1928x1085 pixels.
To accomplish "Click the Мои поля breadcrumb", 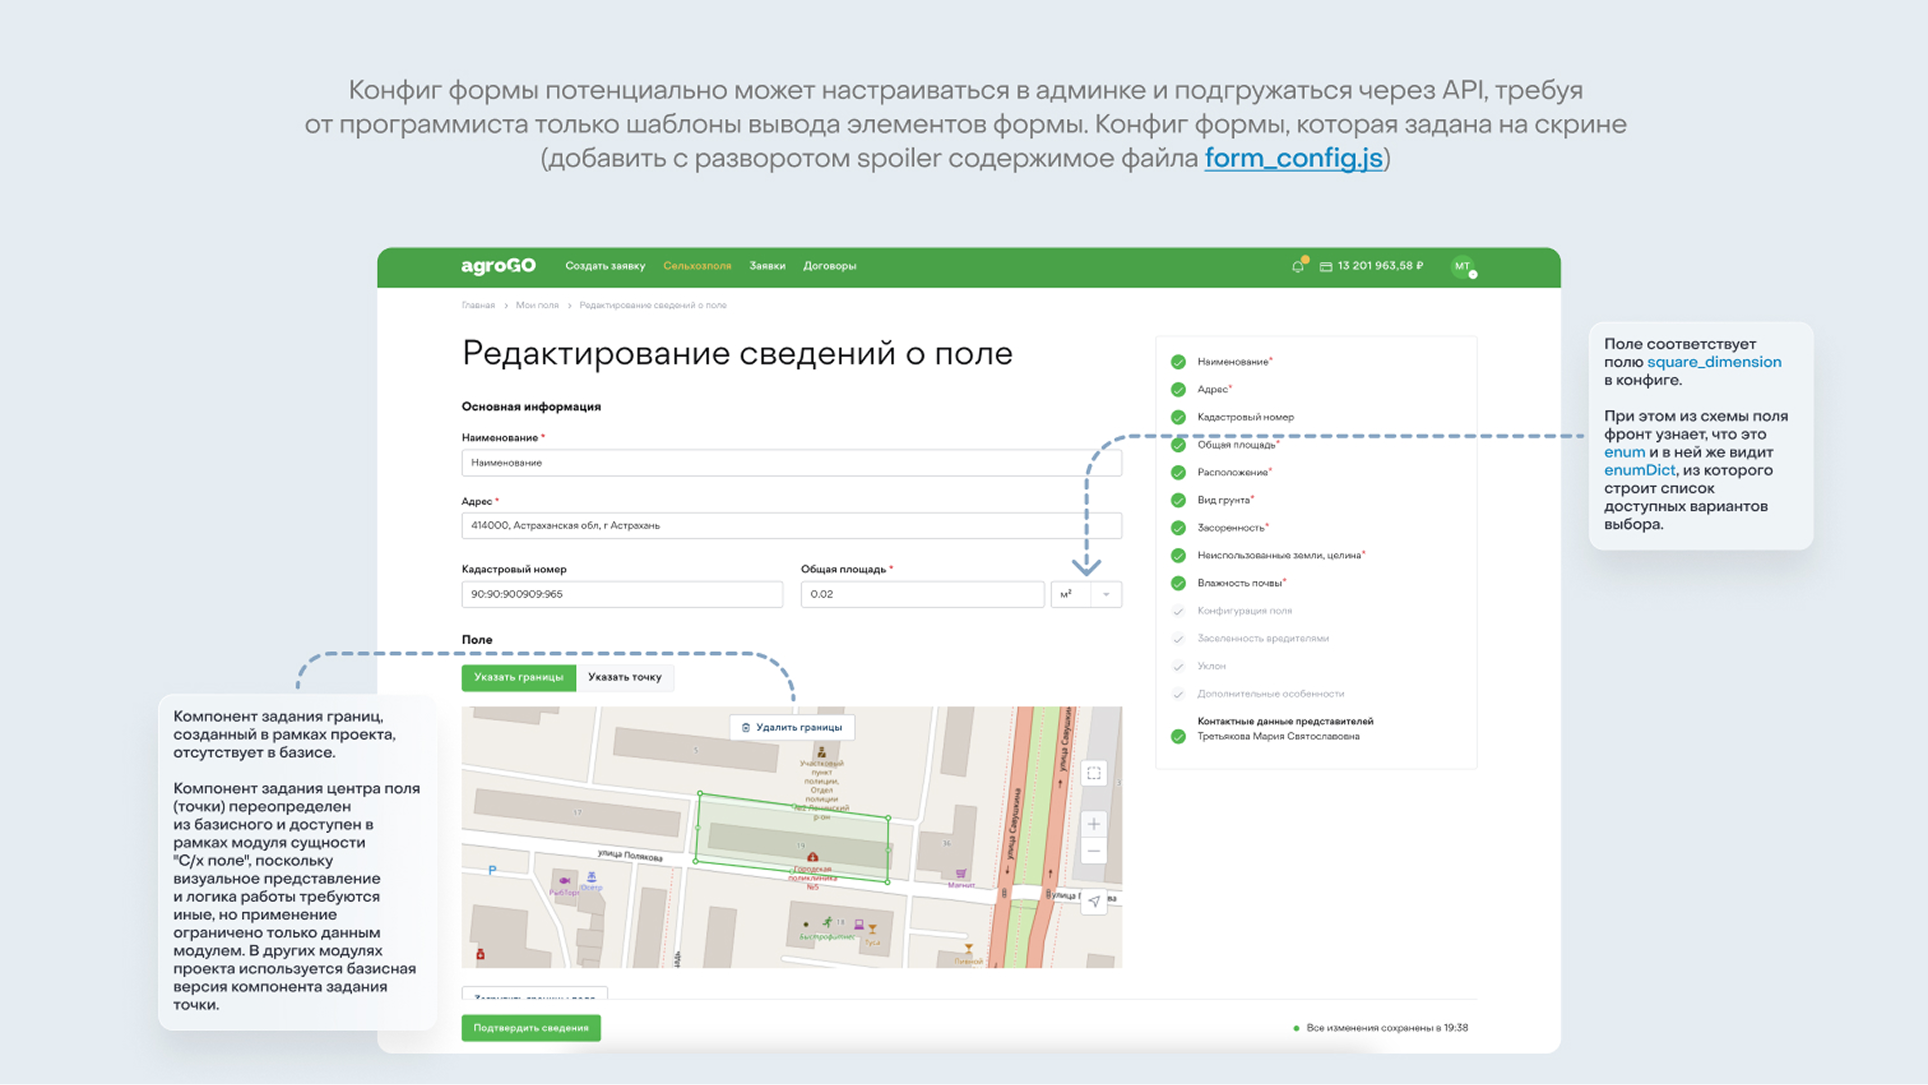I will [x=537, y=305].
